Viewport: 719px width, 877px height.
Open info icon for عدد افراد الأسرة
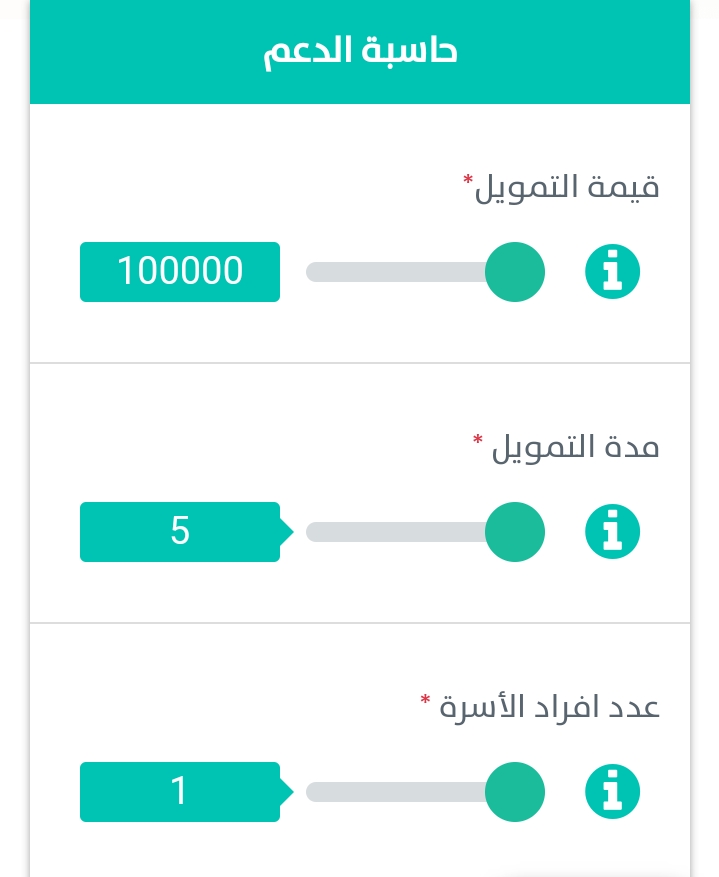[612, 791]
